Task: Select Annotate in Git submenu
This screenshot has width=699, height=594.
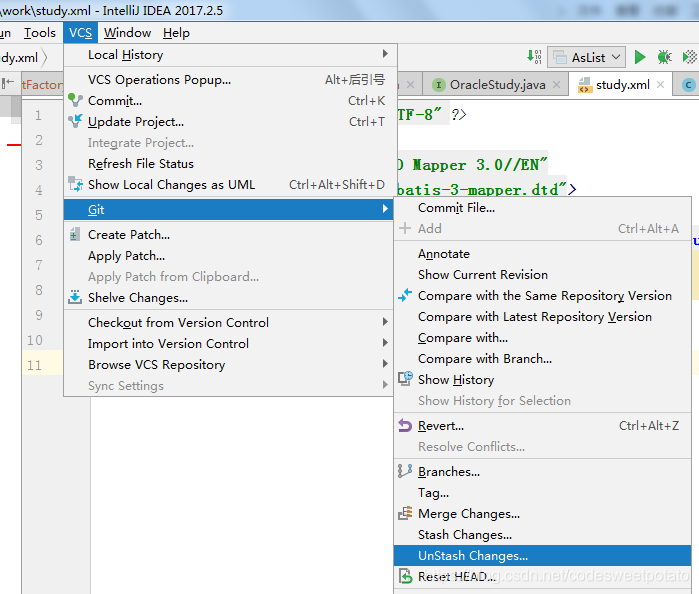Action: coord(543,254)
